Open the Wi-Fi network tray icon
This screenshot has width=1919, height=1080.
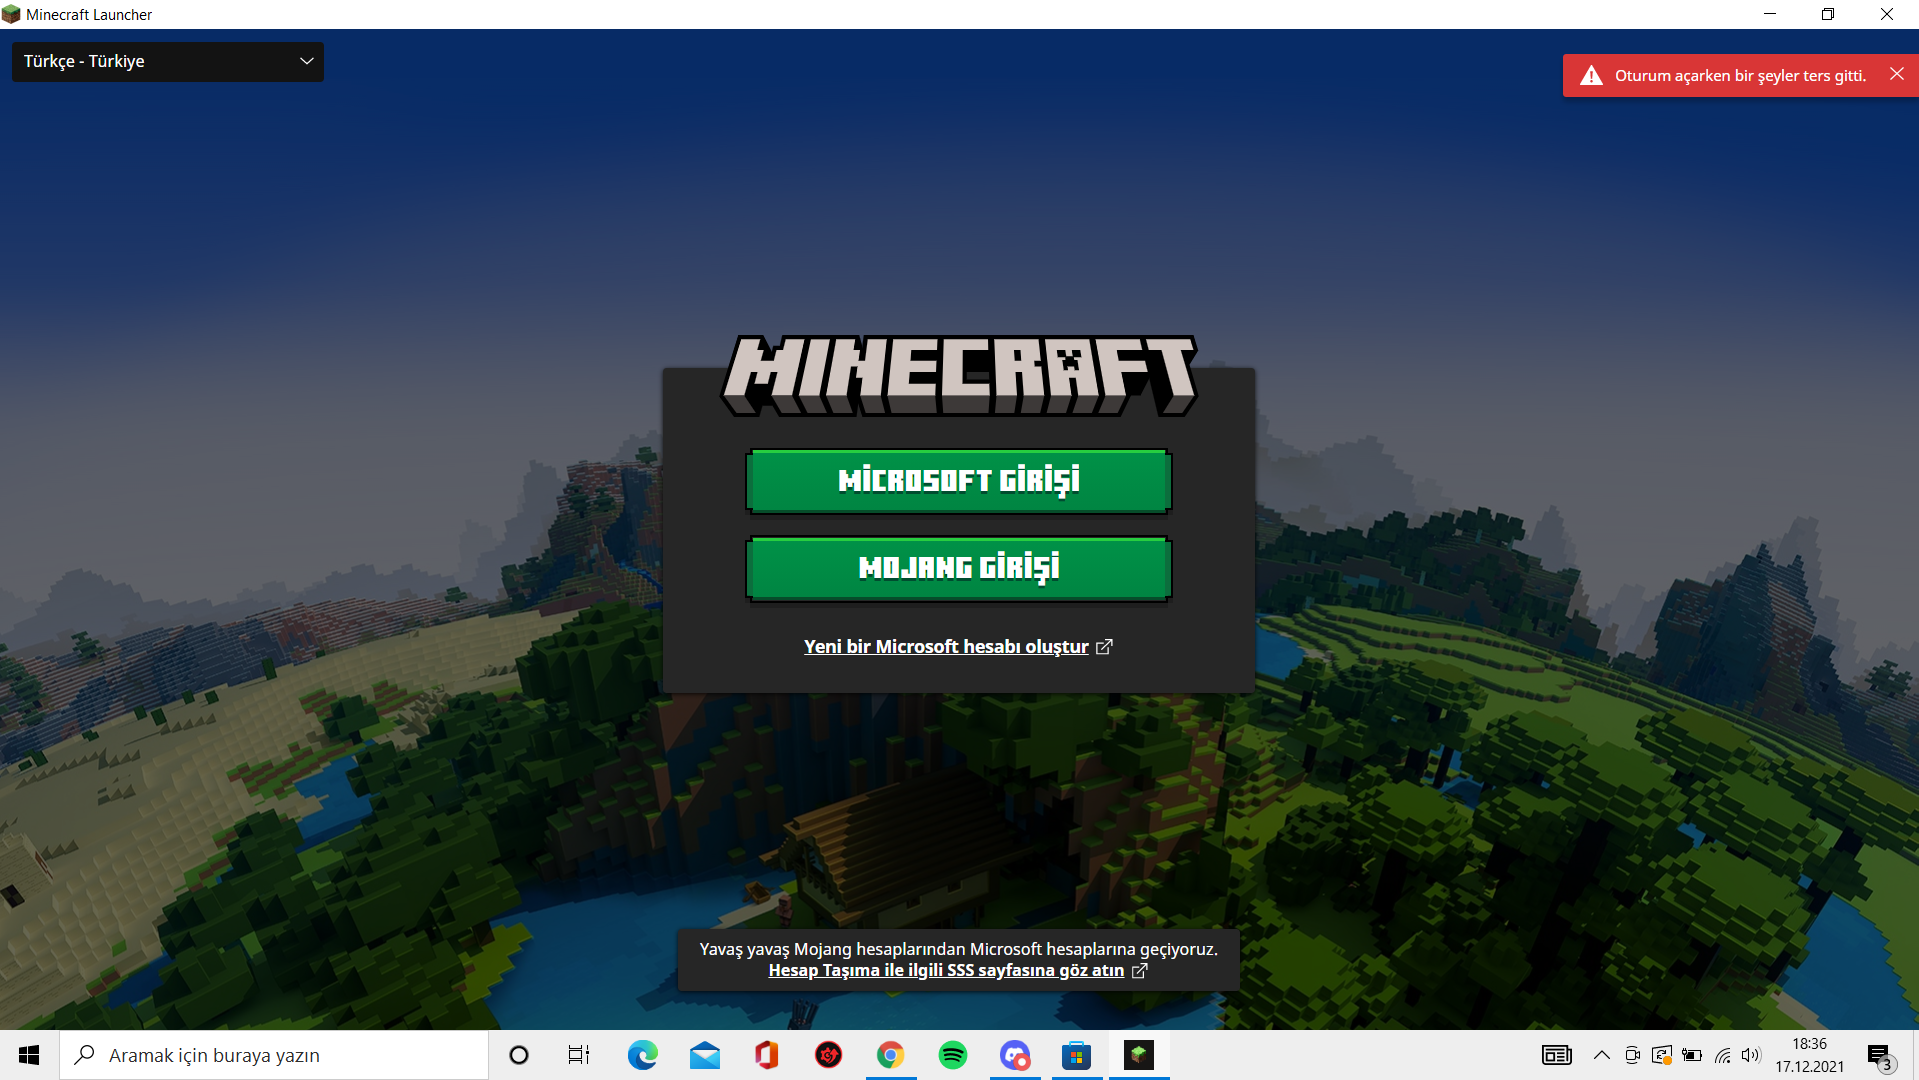pos(1722,1055)
